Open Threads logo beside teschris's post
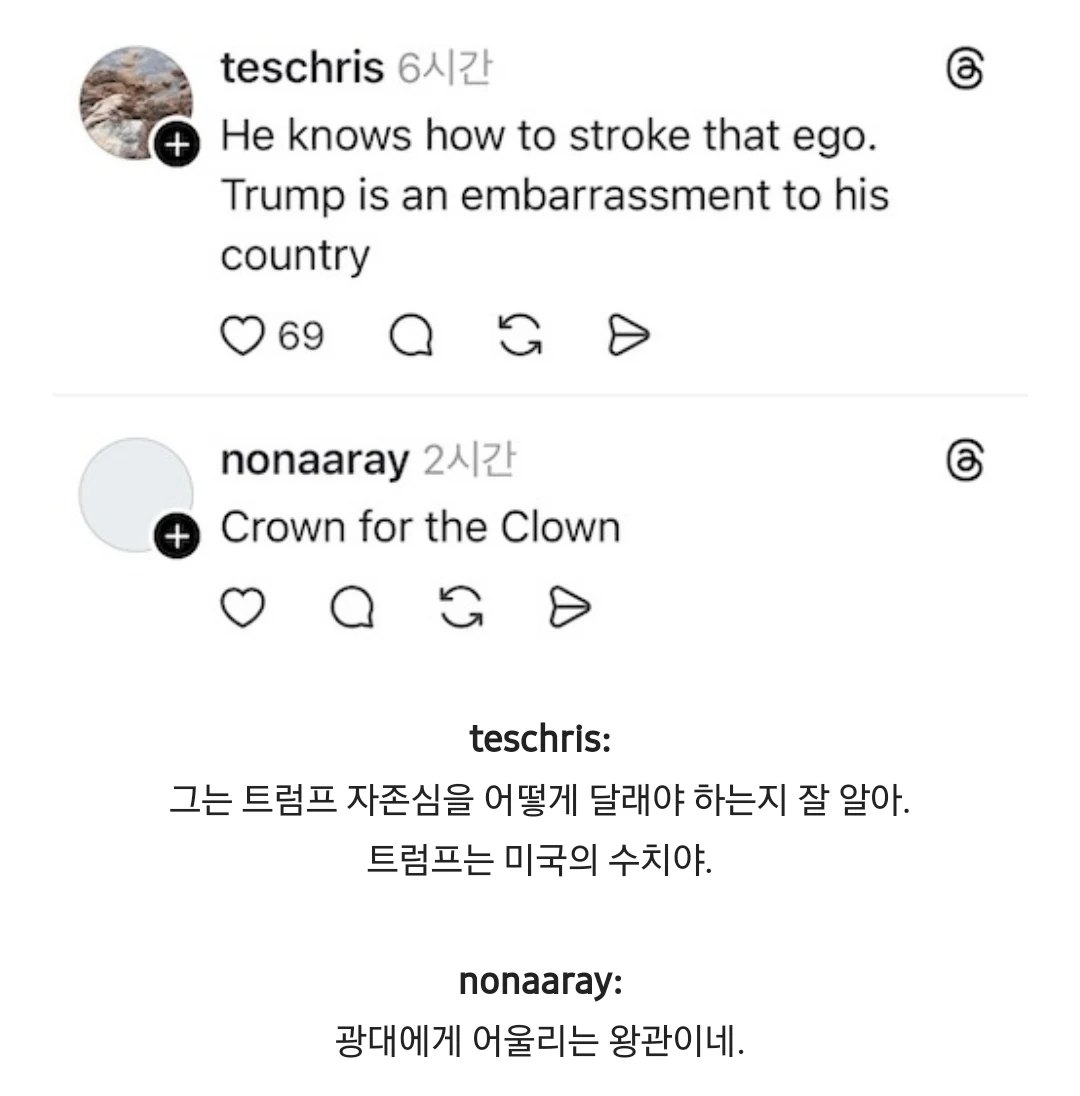 (965, 71)
